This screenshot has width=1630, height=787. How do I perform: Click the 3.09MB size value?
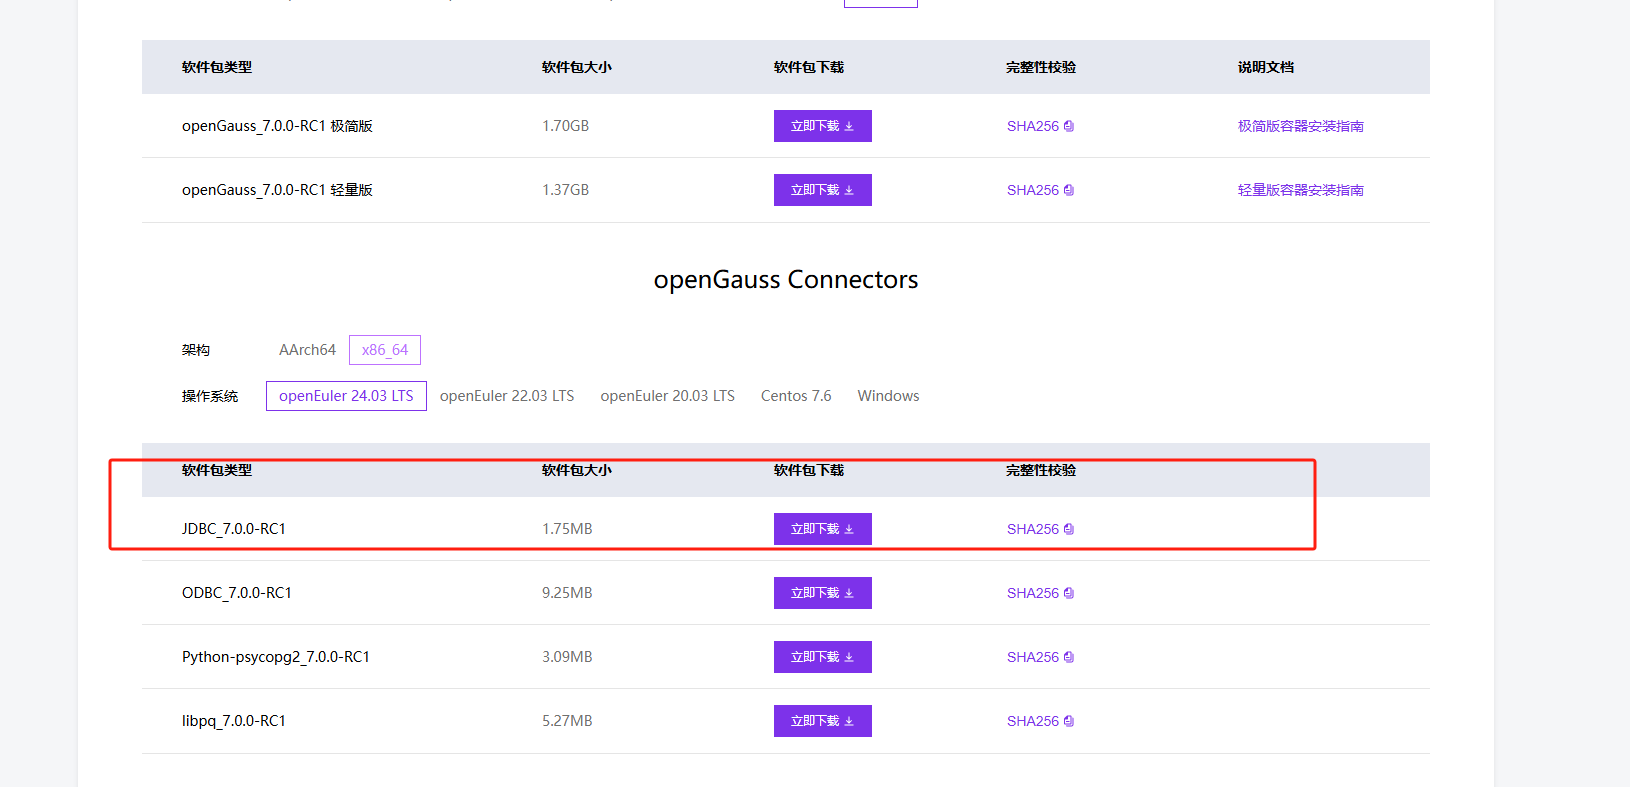click(x=567, y=657)
